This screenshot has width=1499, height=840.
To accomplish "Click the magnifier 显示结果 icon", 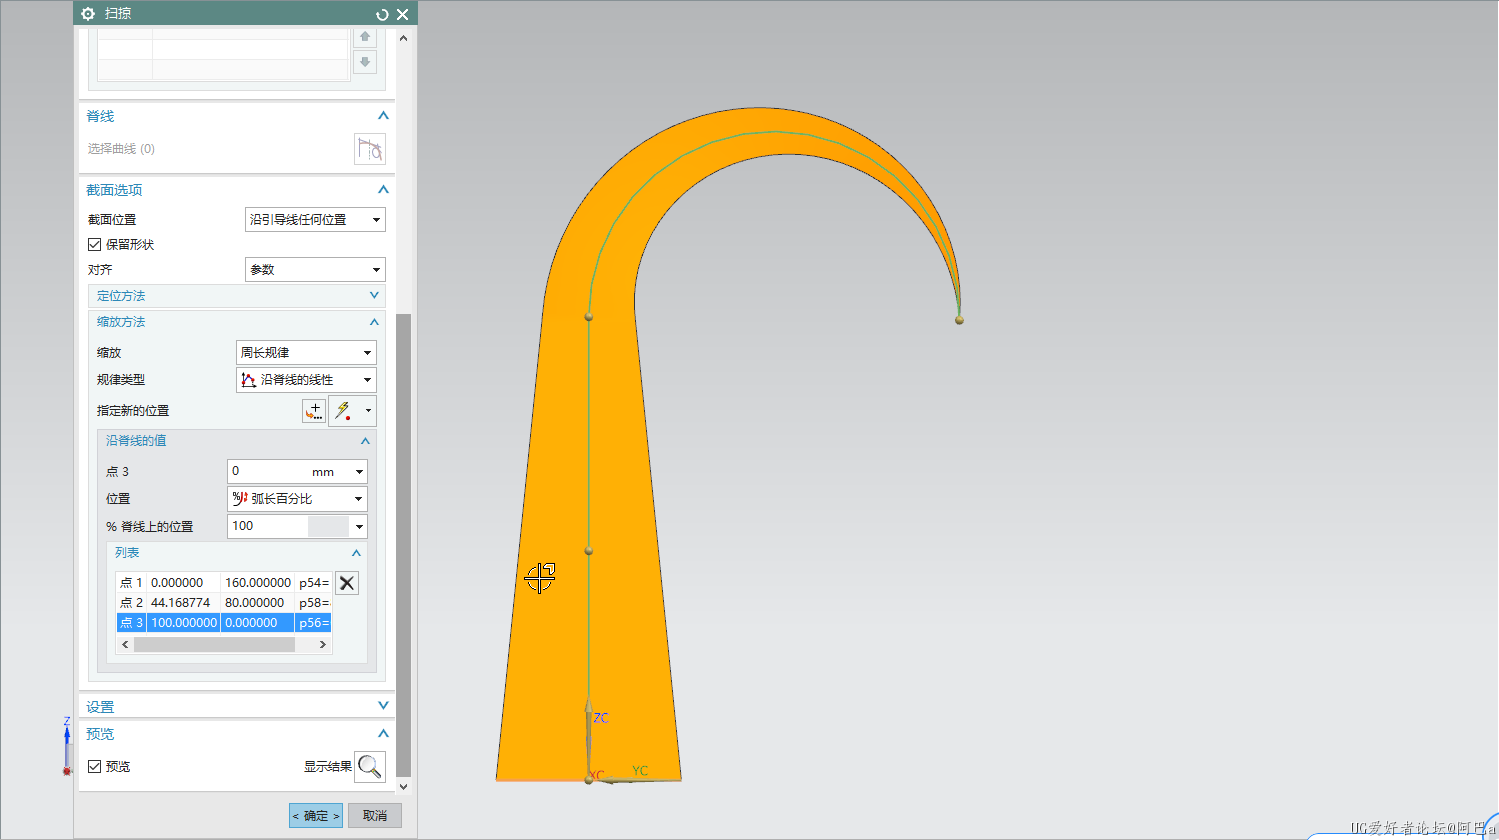I will coord(370,767).
